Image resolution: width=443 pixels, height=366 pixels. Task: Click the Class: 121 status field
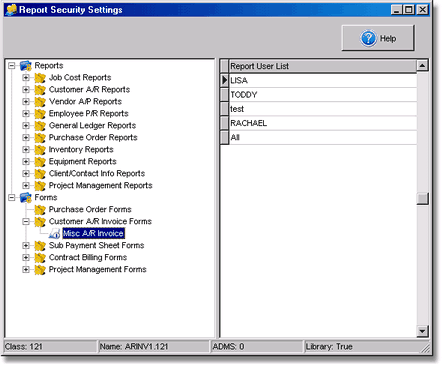point(50,347)
